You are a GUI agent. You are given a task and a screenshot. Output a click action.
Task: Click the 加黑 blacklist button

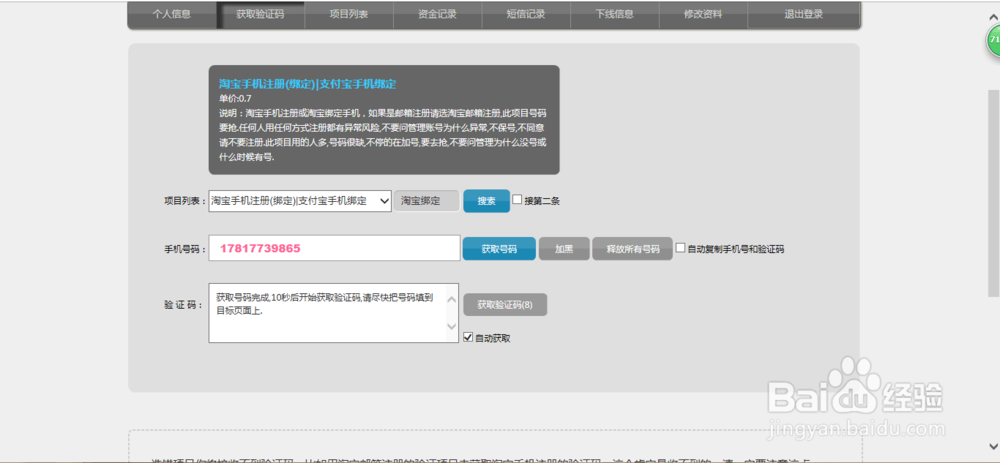564,249
